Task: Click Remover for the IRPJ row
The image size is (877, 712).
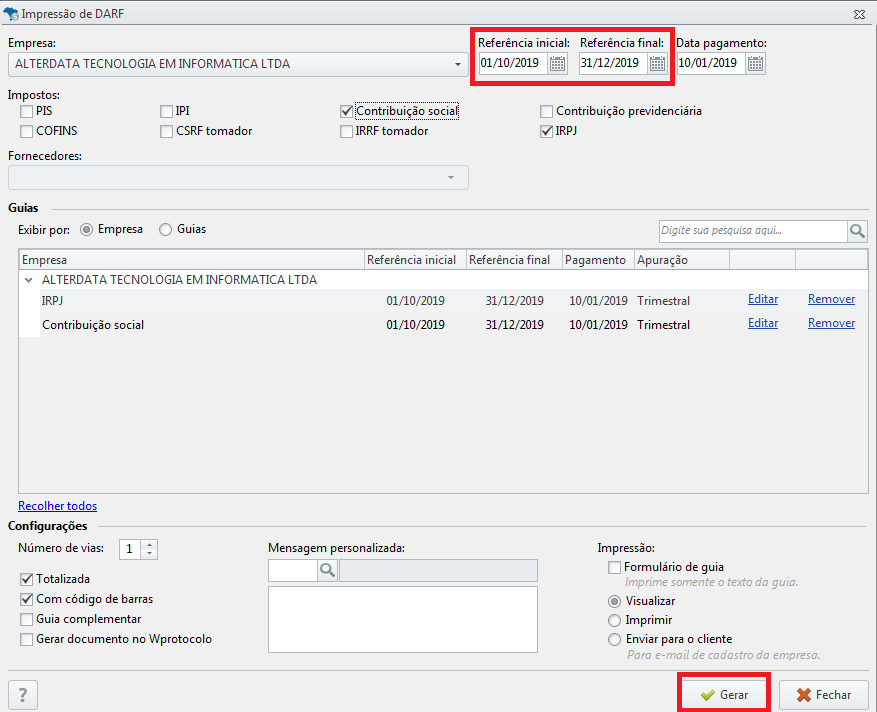Action: [x=831, y=299]
